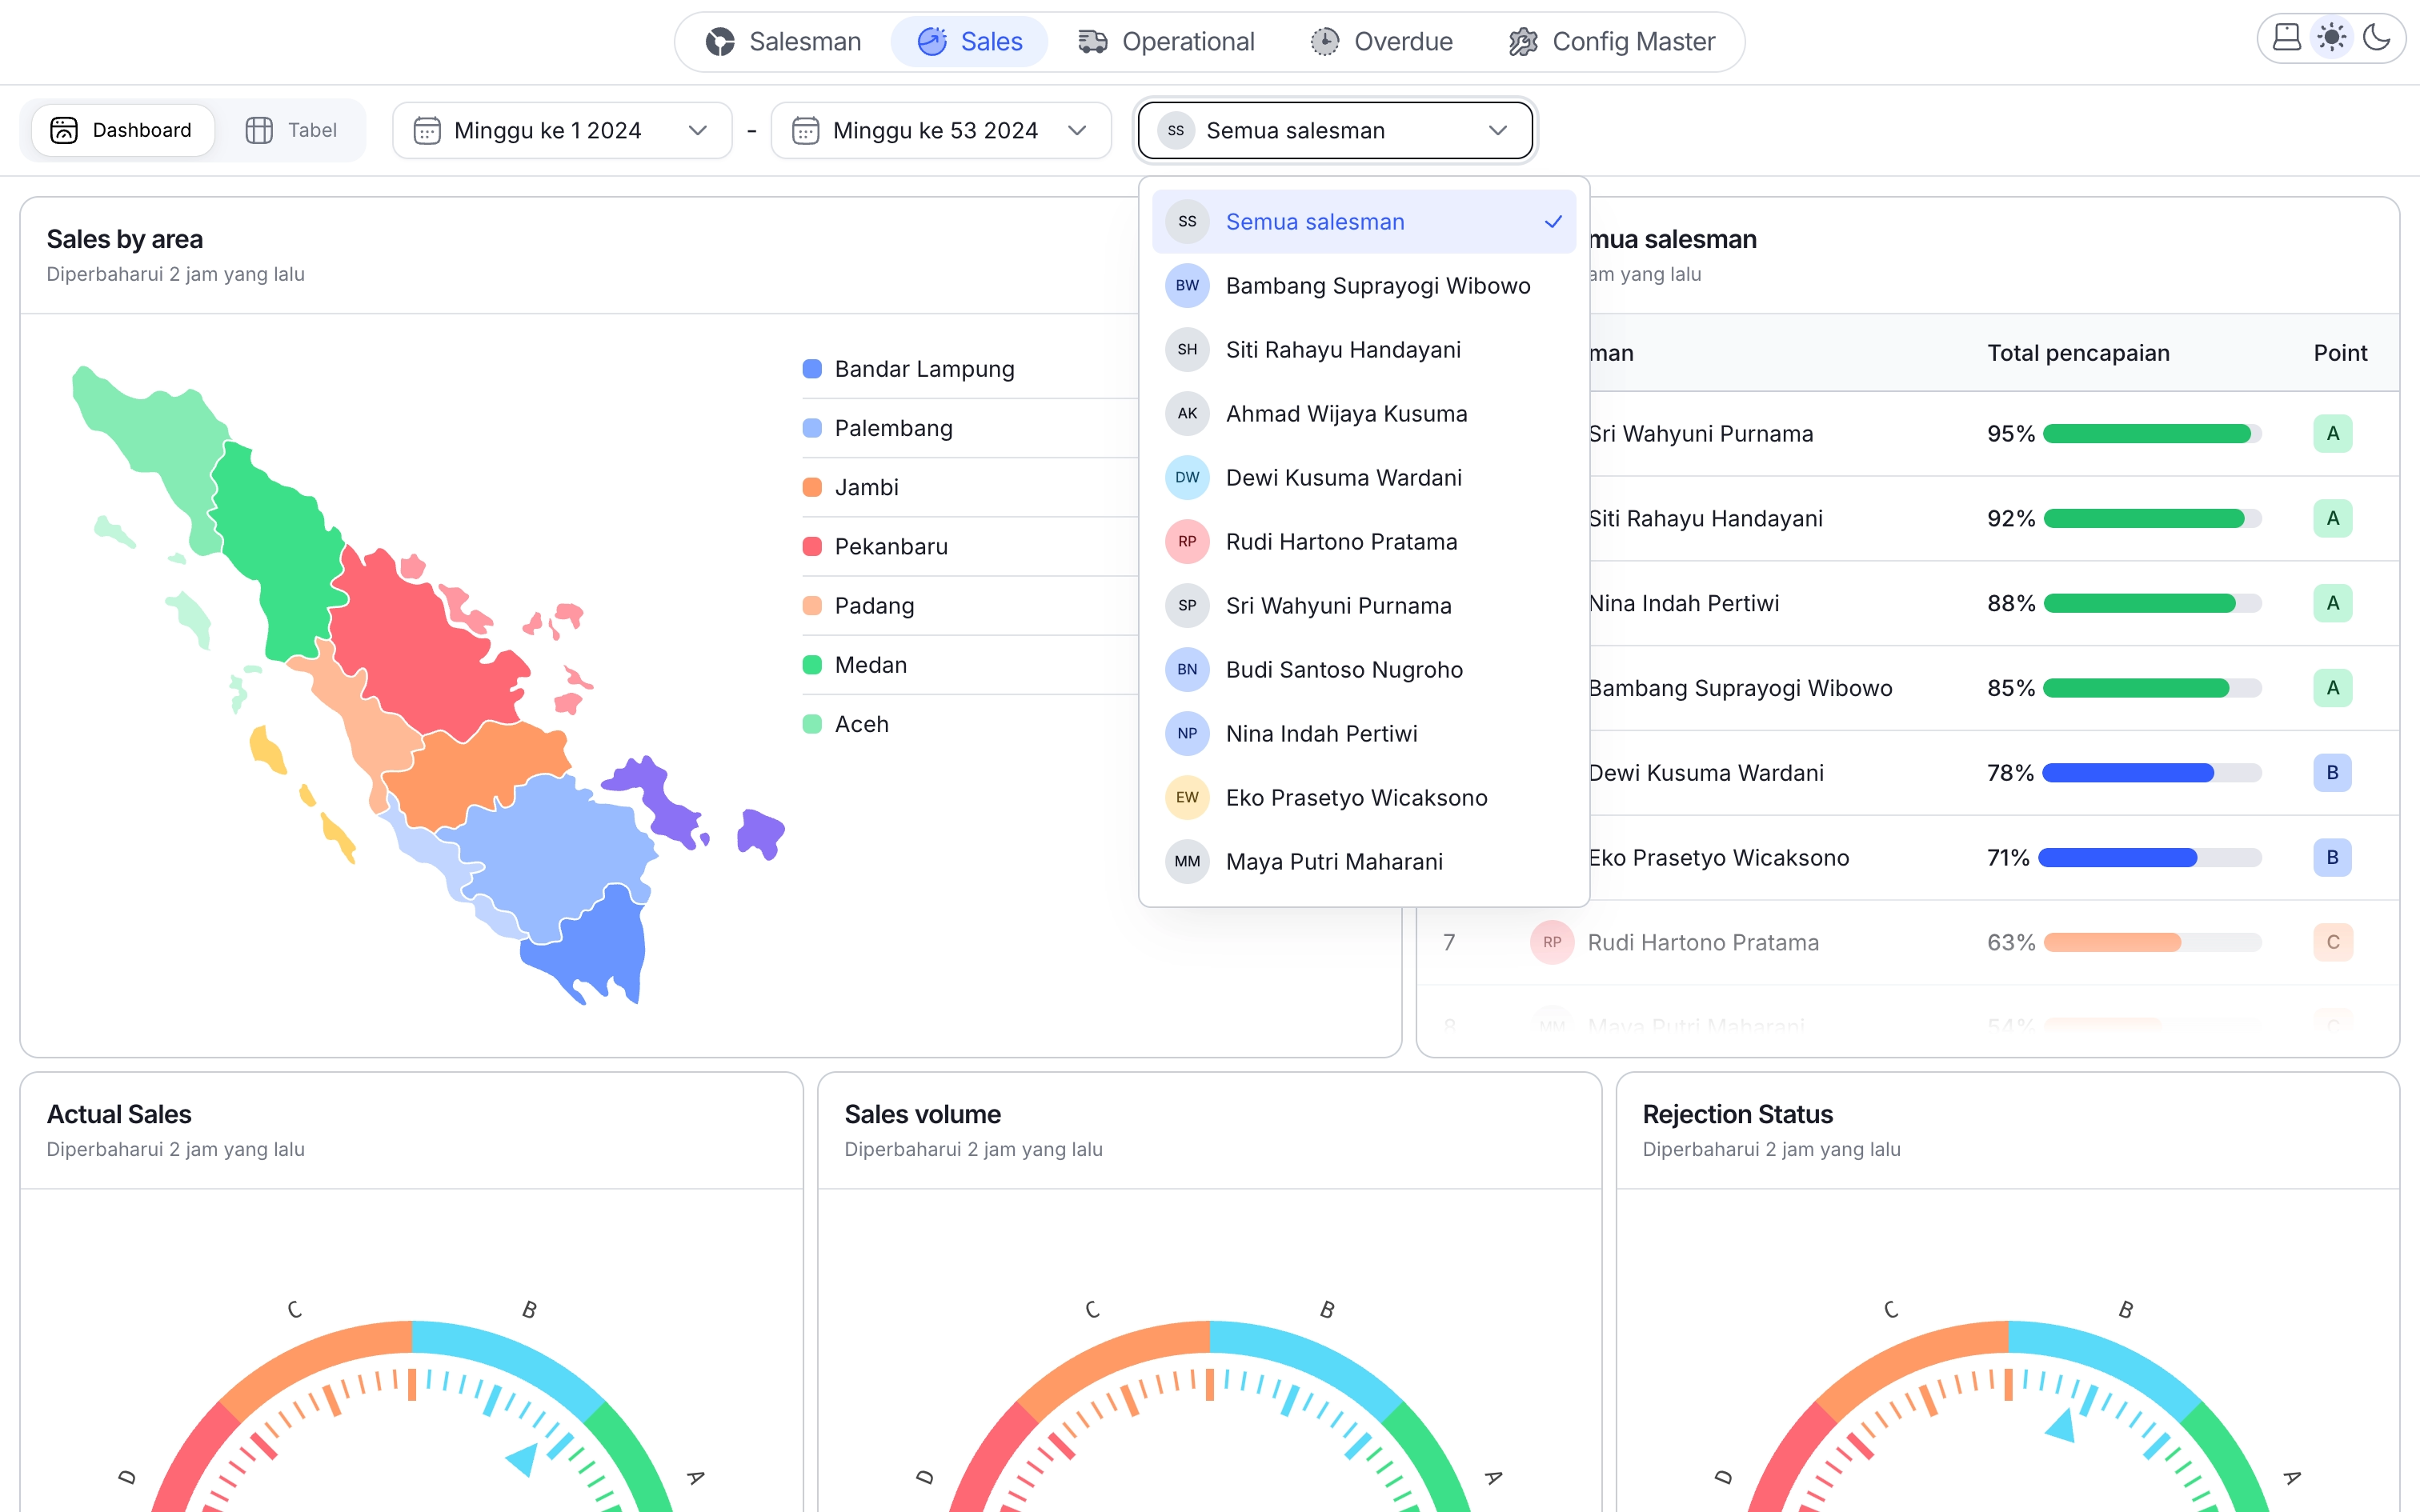This screenshot has width=2420, height=1512.
Task: Click the EW avatar in the dropdown
Action: coord(1187,798)
